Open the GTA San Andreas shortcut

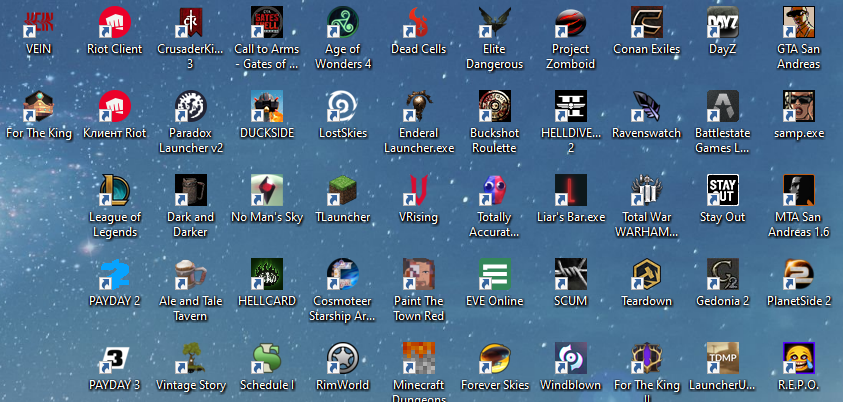[x=798, y=23]
